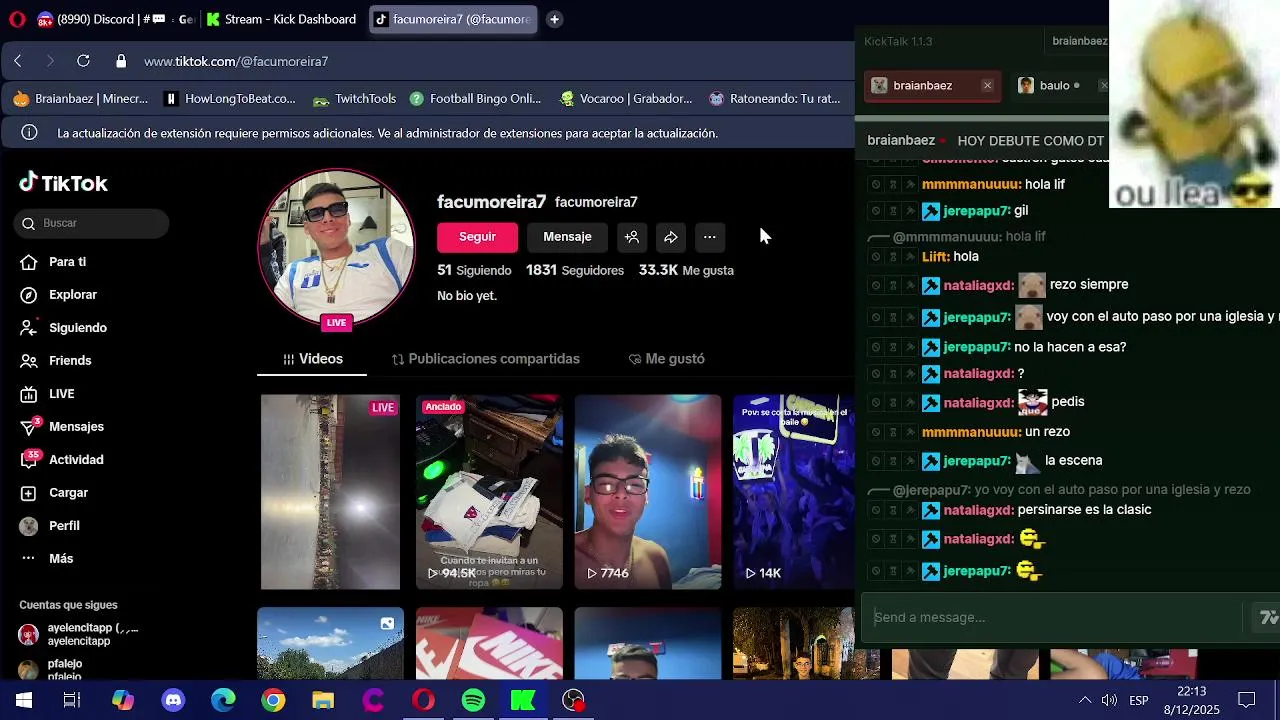Screen dimensions: 1280x720
Task: Switch to Me gustó tab
Action: (x=666, y=359)
